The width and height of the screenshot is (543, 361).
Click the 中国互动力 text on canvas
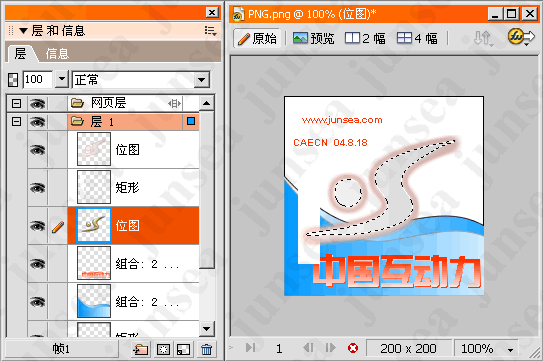pos(398,272)
